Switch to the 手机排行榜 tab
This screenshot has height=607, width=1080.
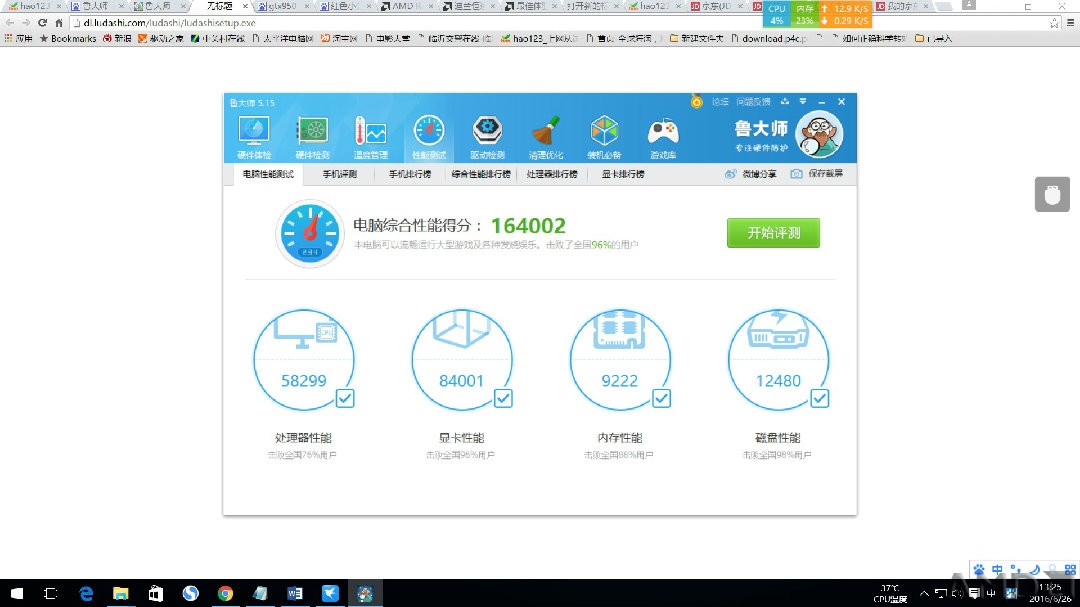pos(410,174)
